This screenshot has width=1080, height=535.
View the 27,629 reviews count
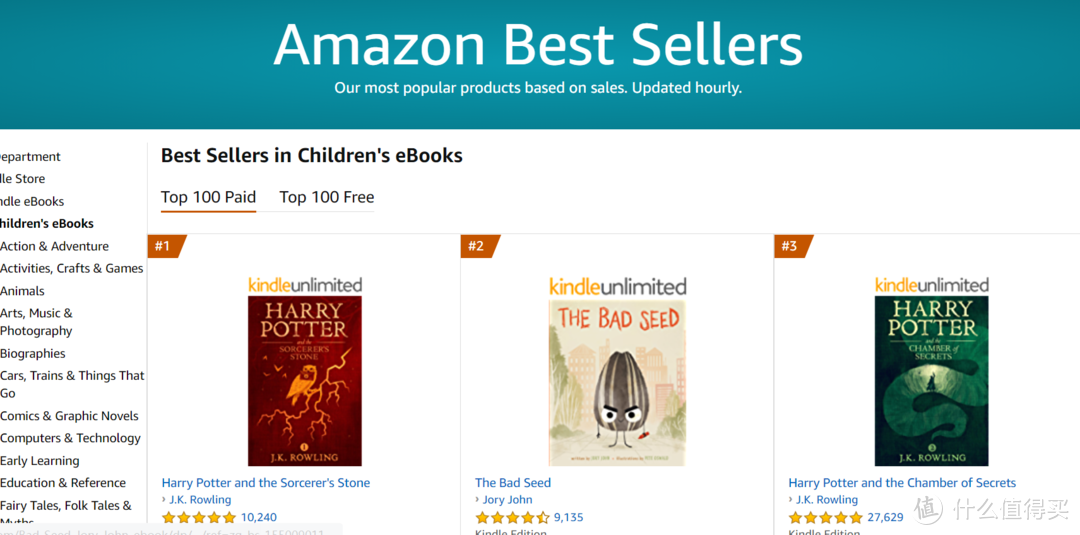(885, 518)
